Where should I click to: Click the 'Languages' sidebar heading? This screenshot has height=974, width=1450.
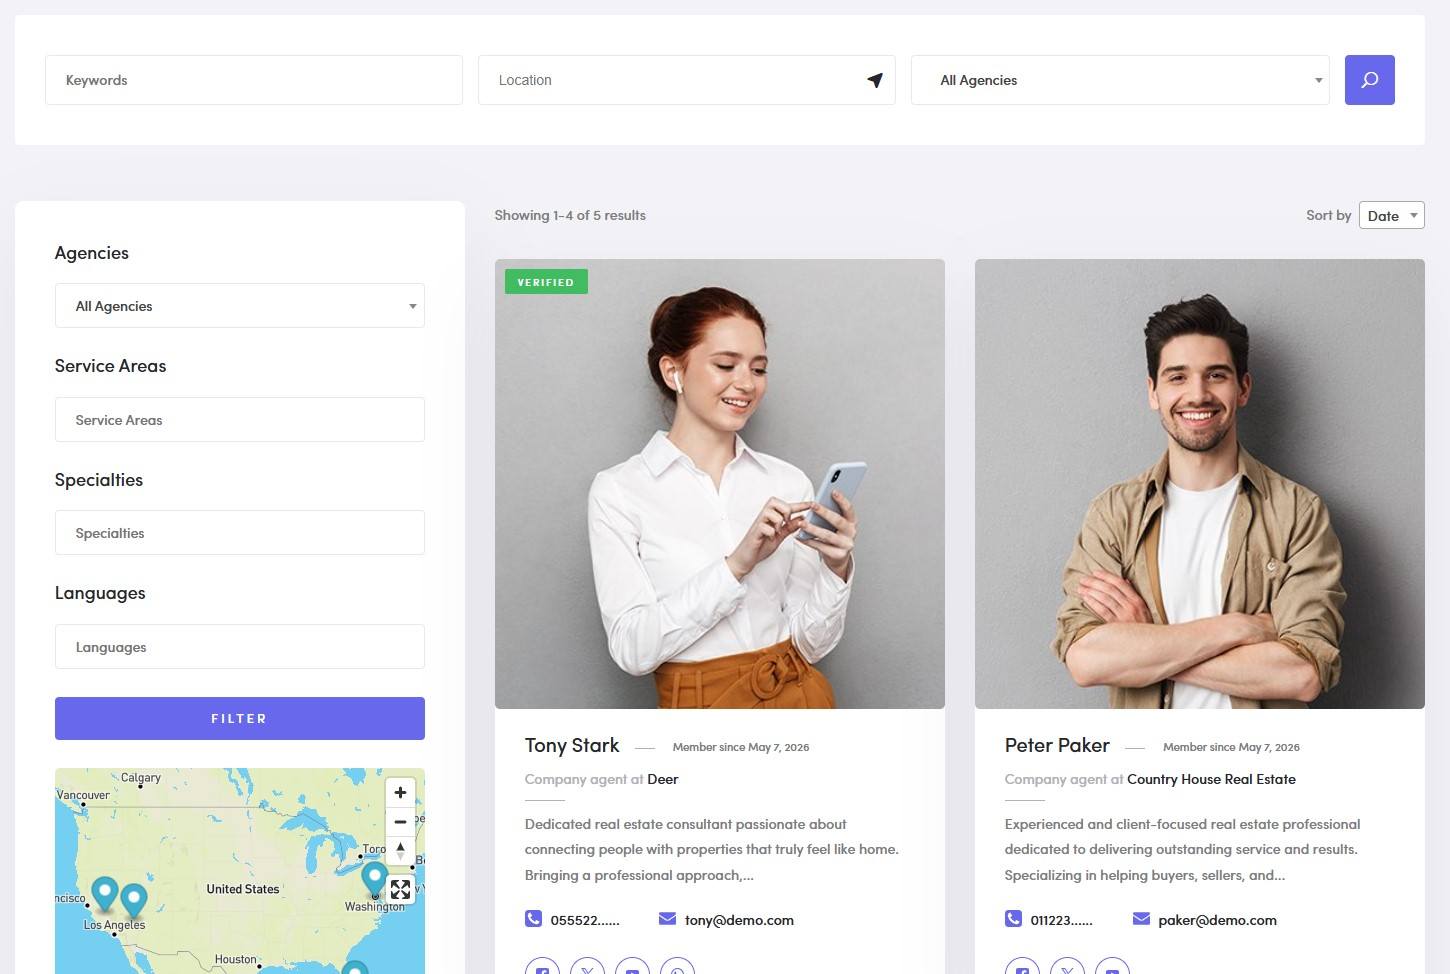[x=100, y=593]
